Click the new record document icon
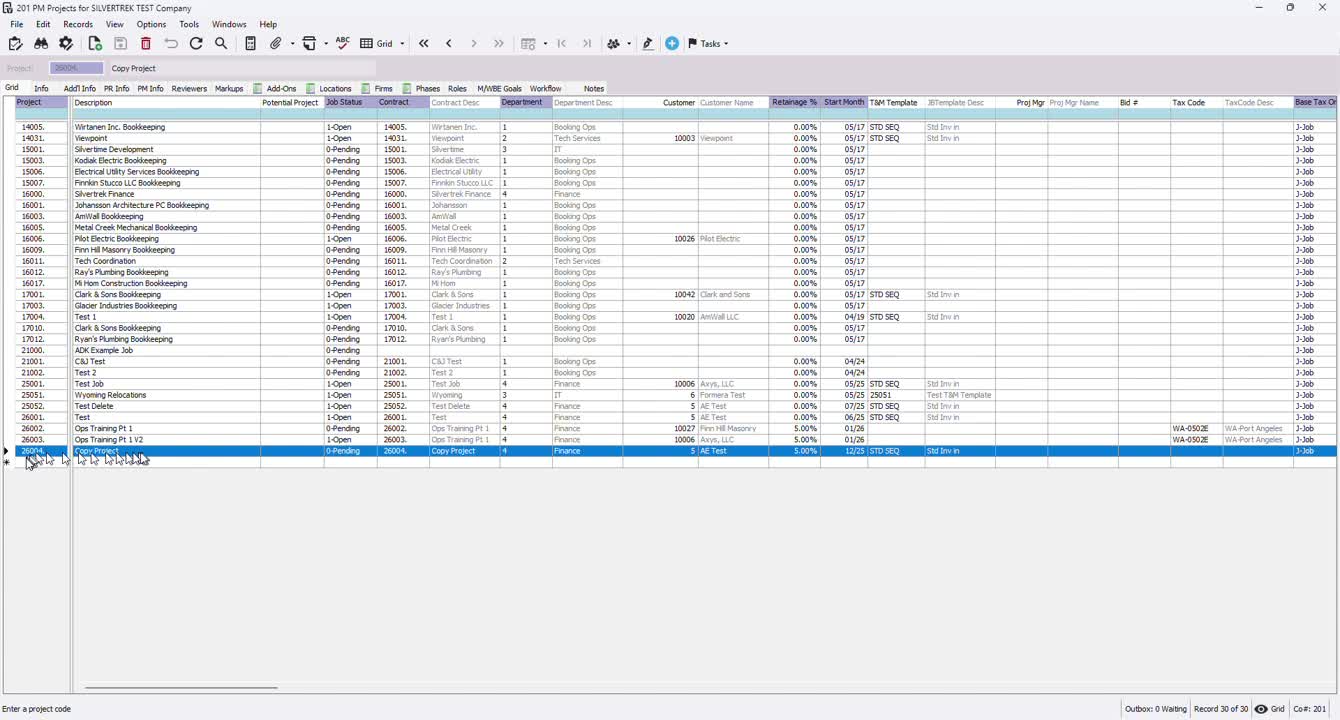This screenshot has height=720, width=1340. (95, 44)
